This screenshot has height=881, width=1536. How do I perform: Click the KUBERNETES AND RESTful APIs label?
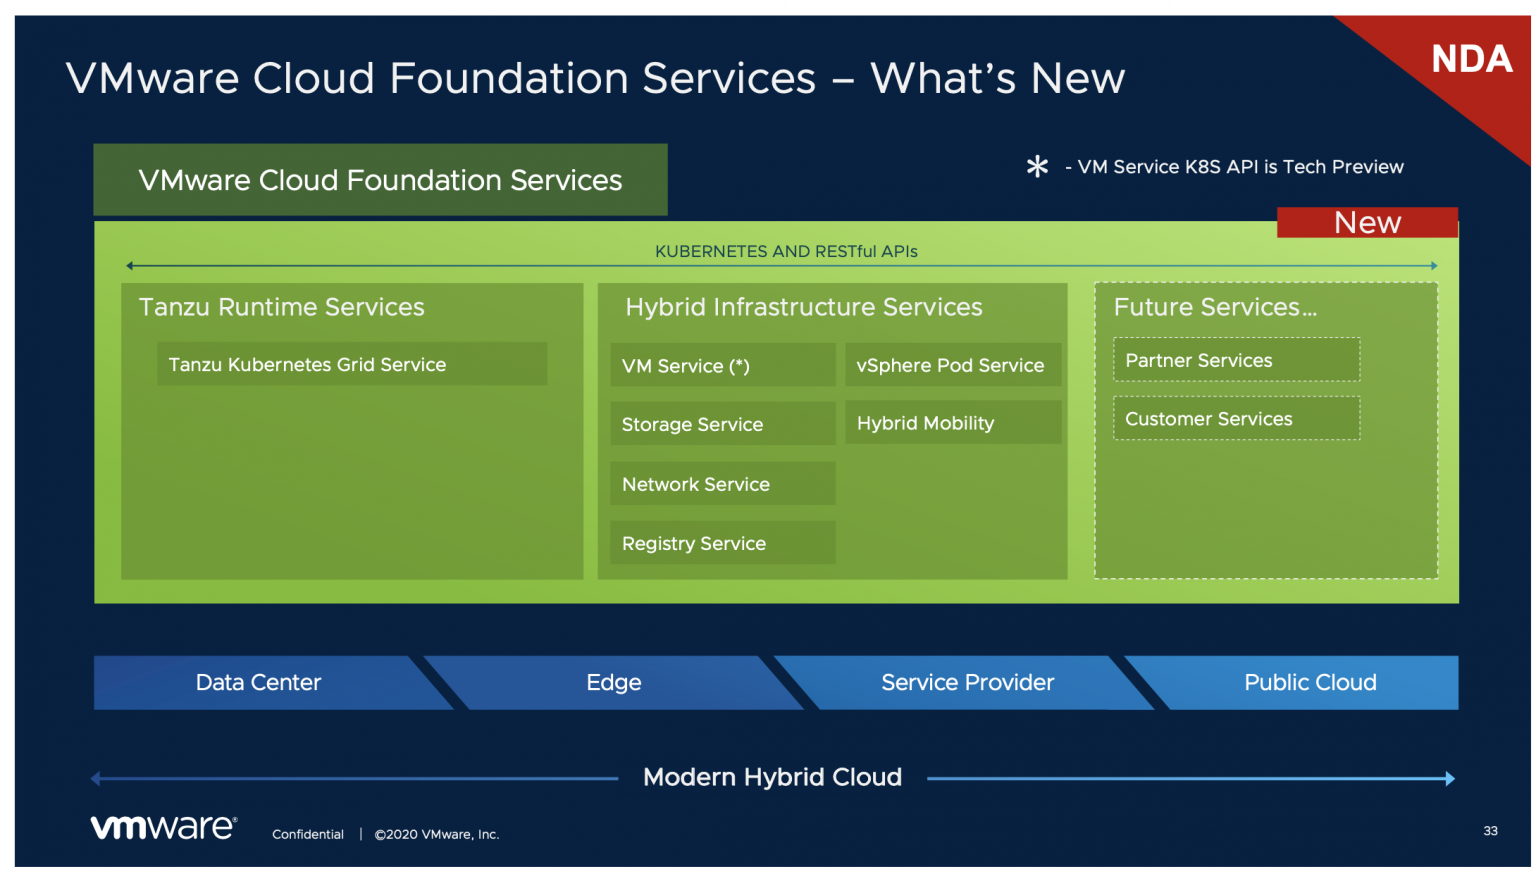pos(786,251)
